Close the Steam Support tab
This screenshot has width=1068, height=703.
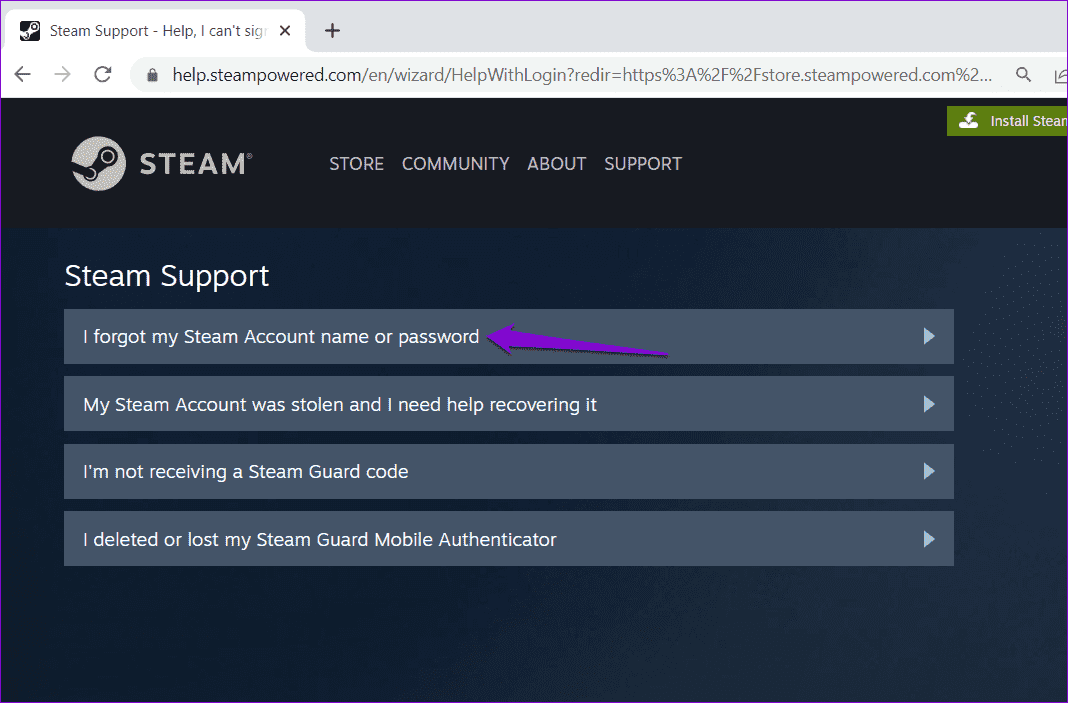click(285, 31)
